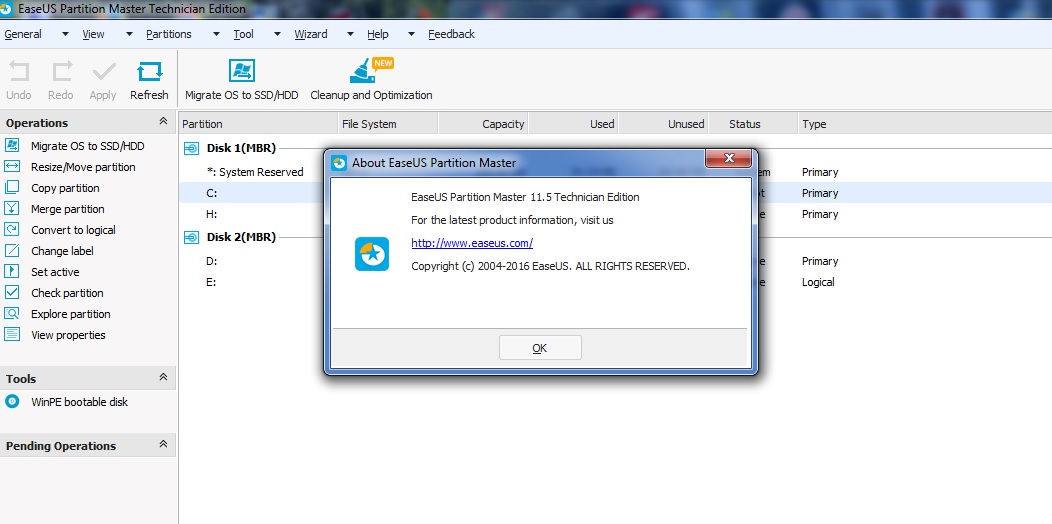1052x524 pixels.
Task: Click WinPE bootable disk icon
Action: (12, 402)
